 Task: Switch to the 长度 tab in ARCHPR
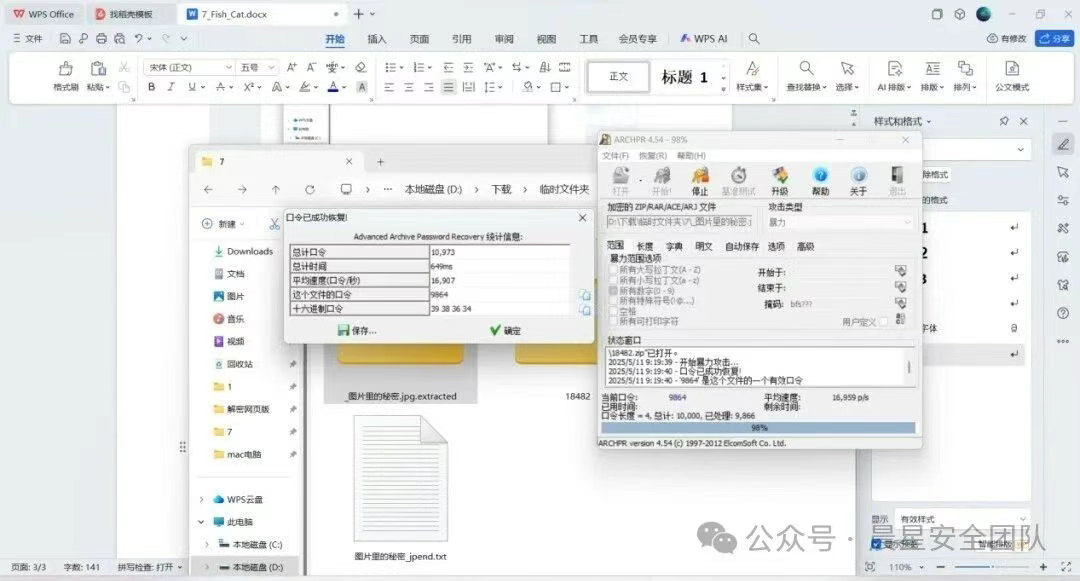click(x=645, y=246)
